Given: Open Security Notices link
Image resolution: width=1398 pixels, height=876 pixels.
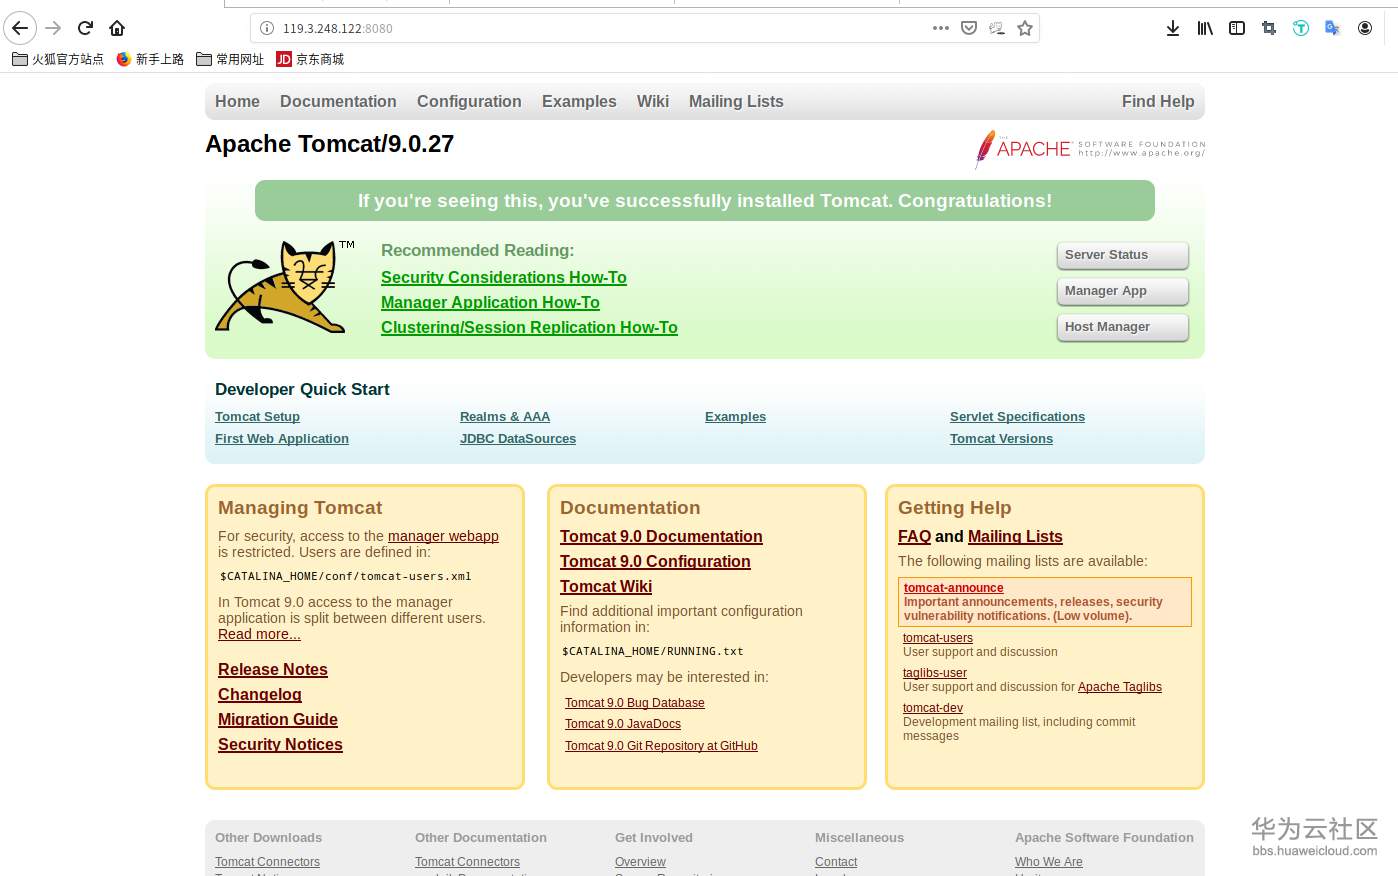Looking at the screenshot, I should point(280,745).
